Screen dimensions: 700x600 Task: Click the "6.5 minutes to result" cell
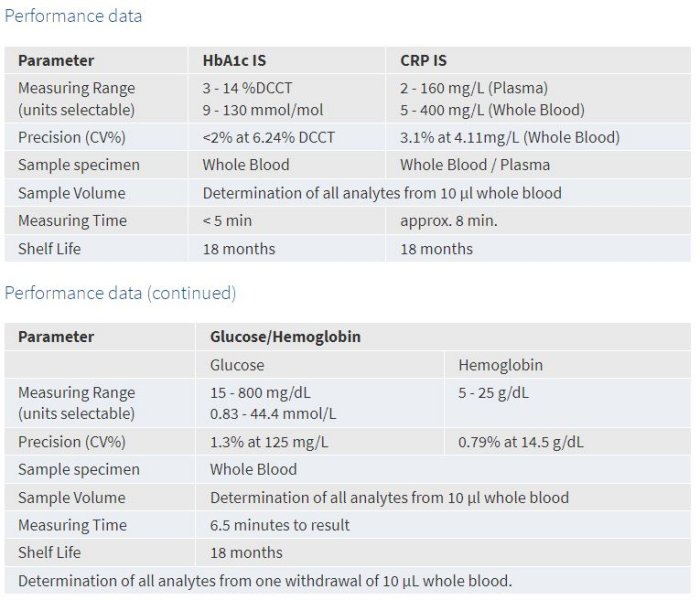280,525
